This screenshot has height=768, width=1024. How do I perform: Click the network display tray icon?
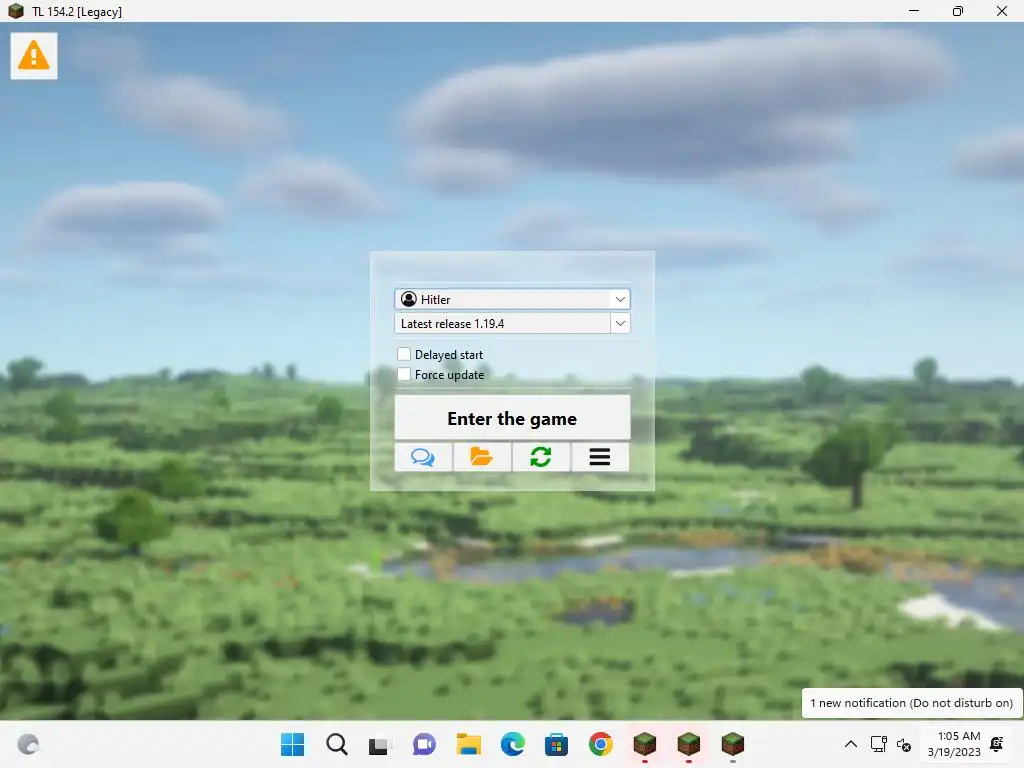pos(878,744)
